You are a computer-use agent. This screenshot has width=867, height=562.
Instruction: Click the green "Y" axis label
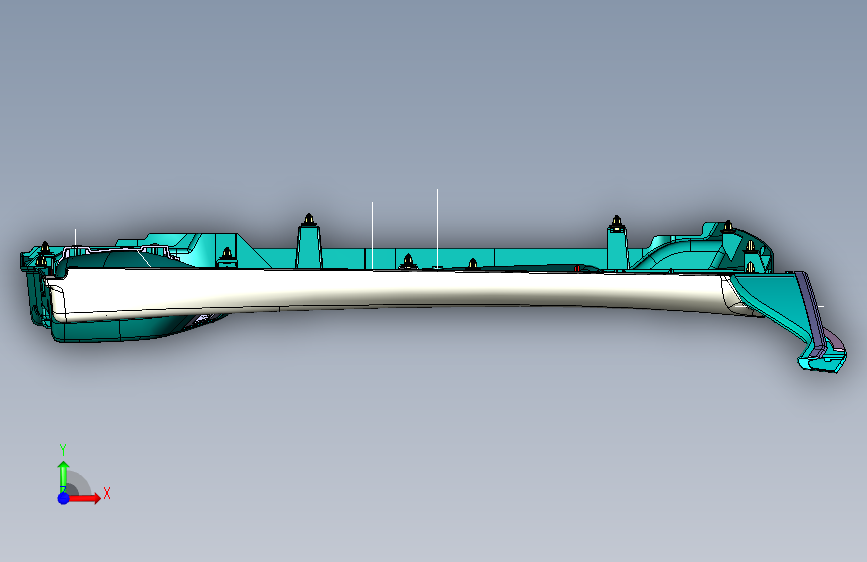[x=63, y=449]
